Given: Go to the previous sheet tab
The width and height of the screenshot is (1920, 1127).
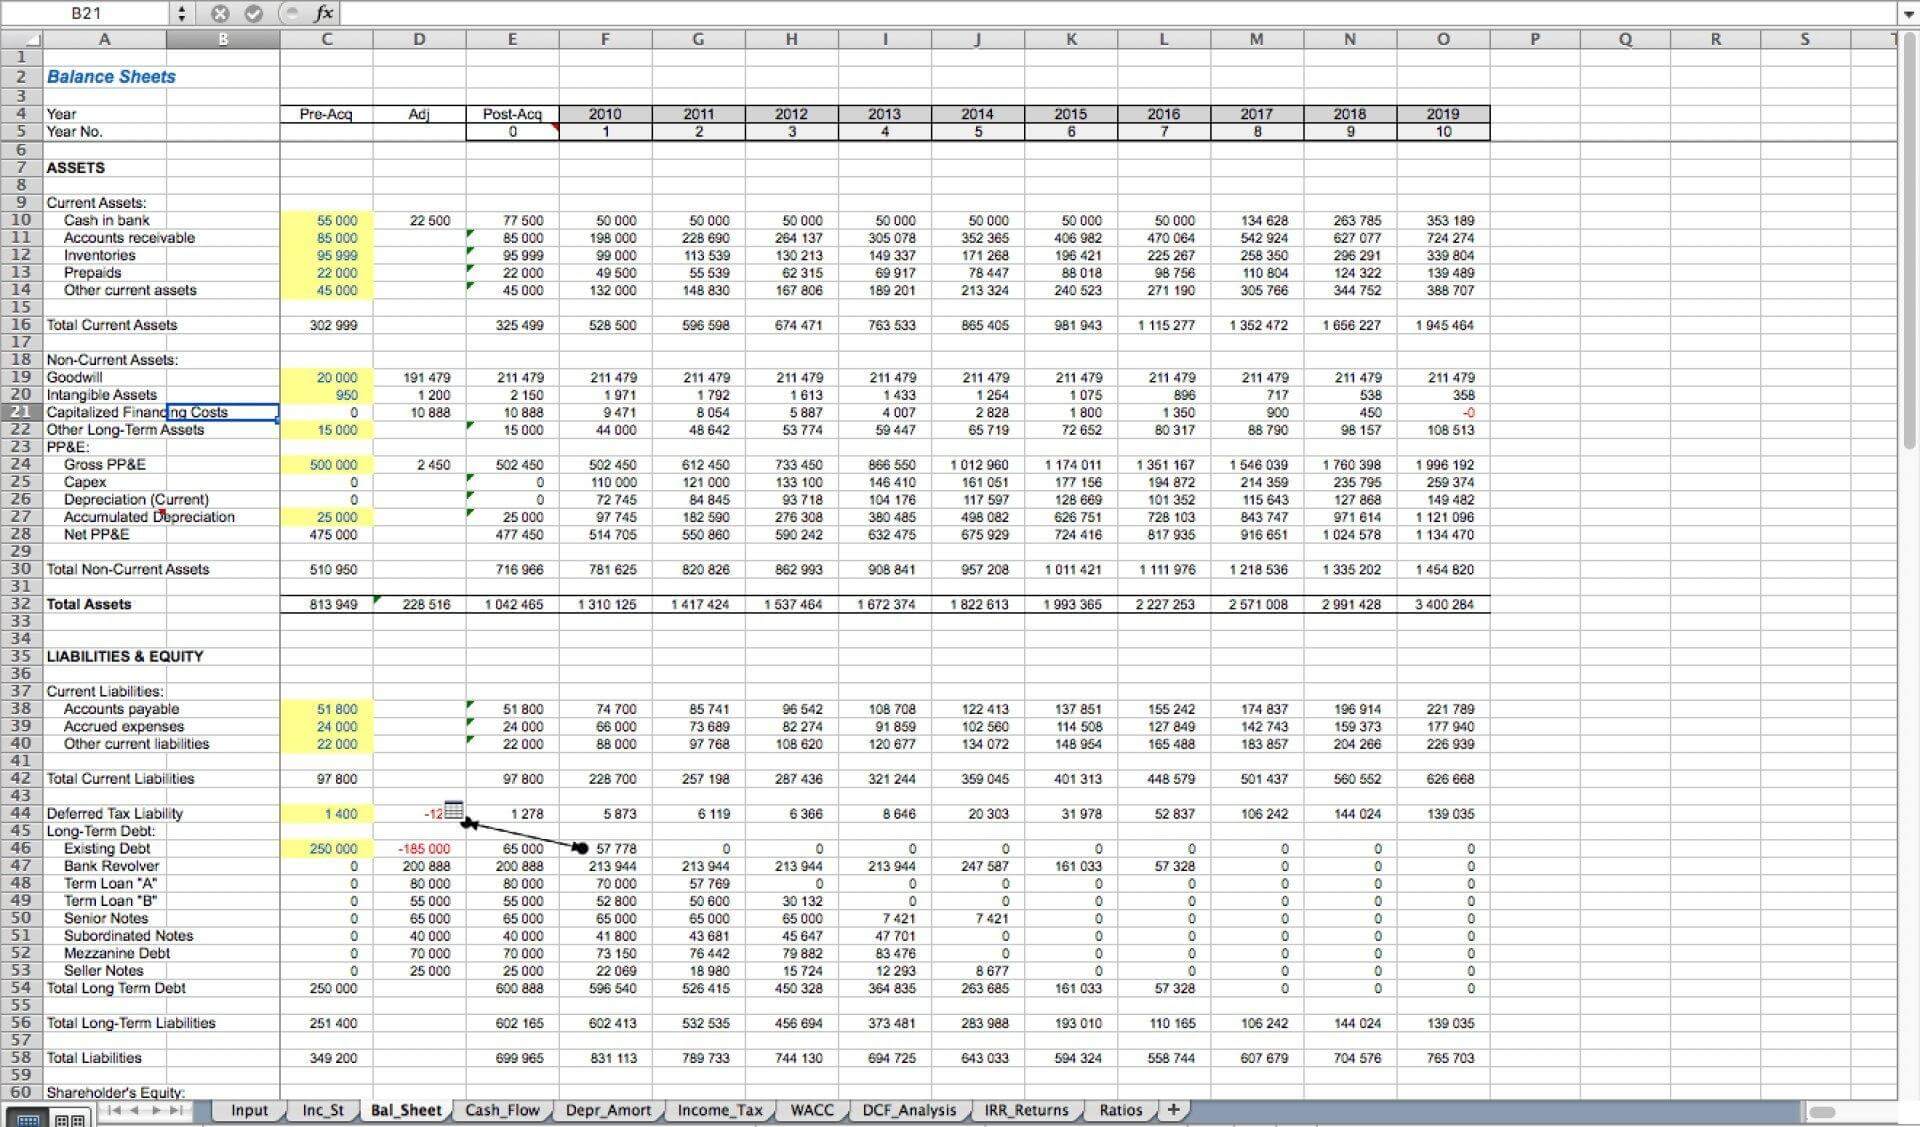Looking at the screenshot, I should 135,1111.
